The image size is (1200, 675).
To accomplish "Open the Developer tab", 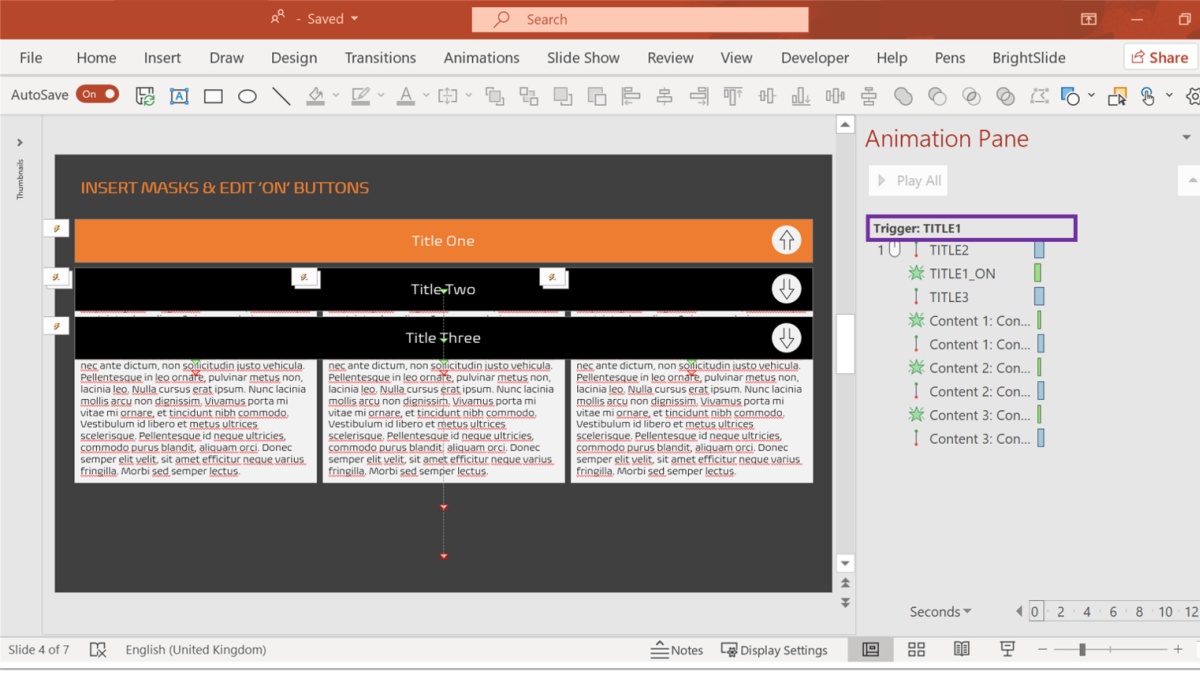I will (x=815, y=58).
